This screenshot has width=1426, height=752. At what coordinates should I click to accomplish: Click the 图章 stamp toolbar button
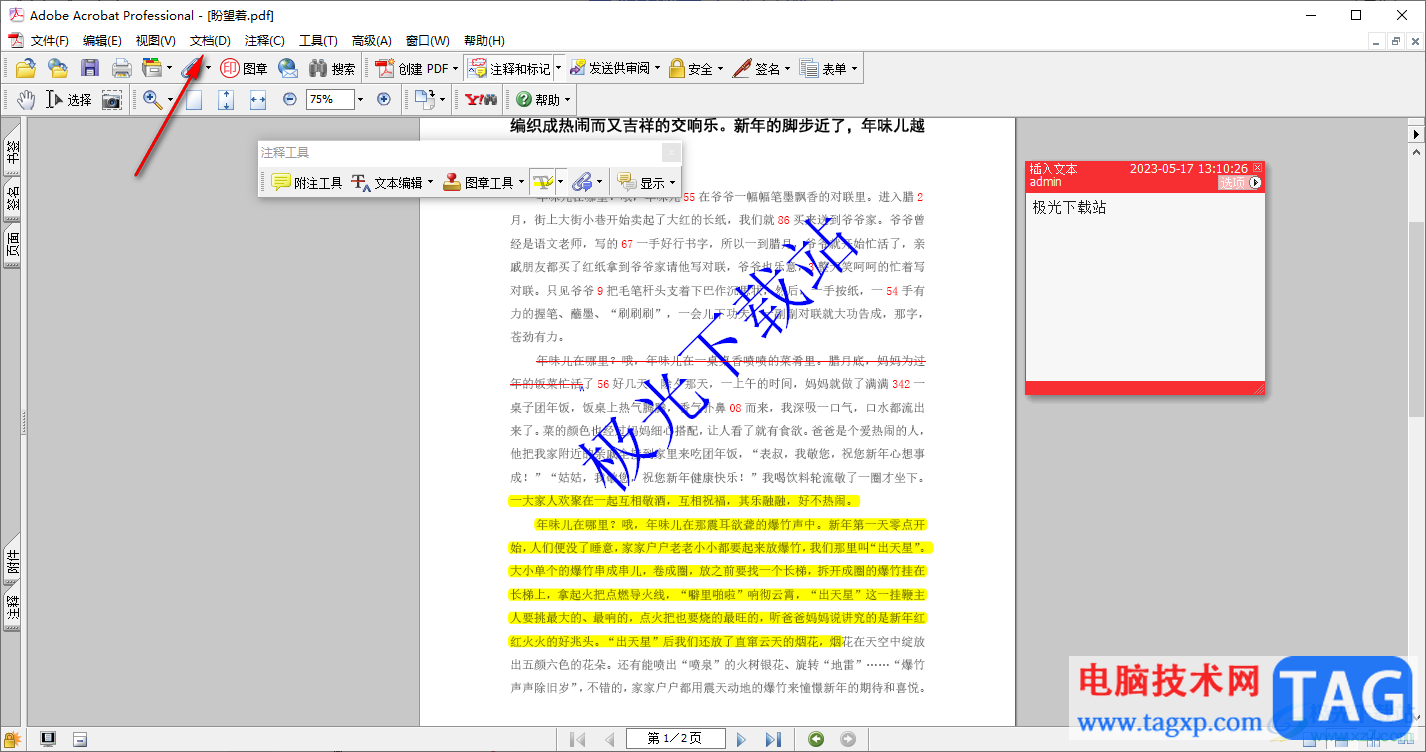(x=244, y=69)
